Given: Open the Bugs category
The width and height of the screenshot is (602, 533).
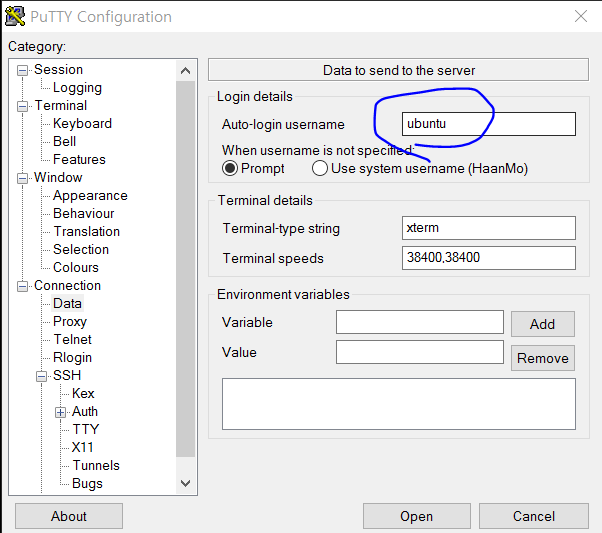Looking at the screenshot, I should click(87, 483).
